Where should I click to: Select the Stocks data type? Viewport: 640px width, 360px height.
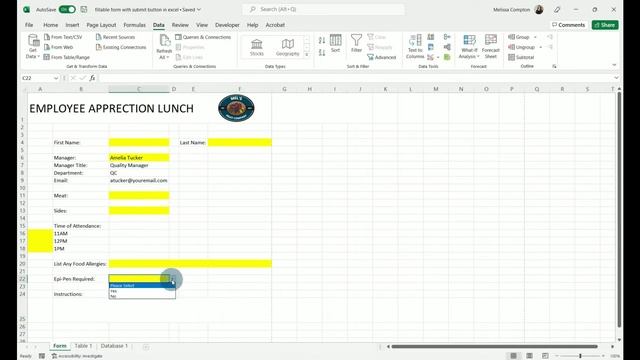(257, 47)
